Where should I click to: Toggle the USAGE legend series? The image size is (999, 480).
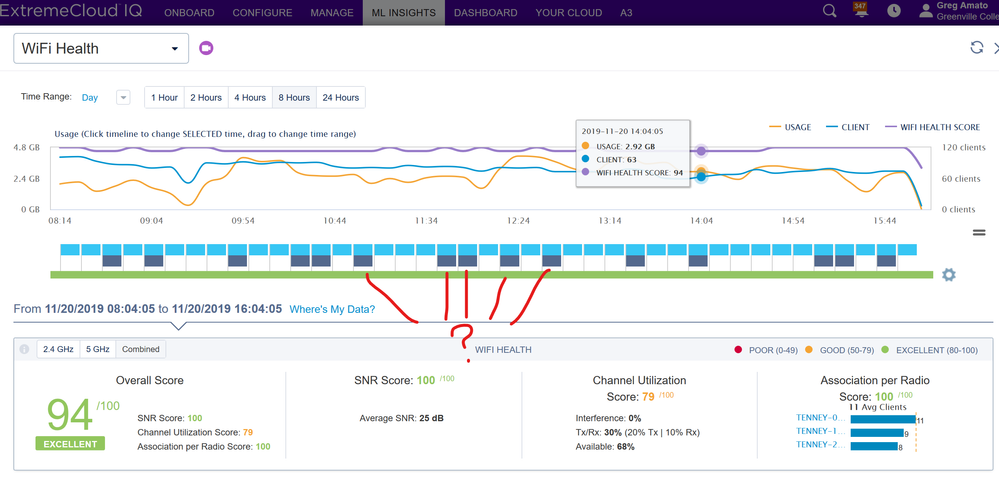click(x=790, y=127)
